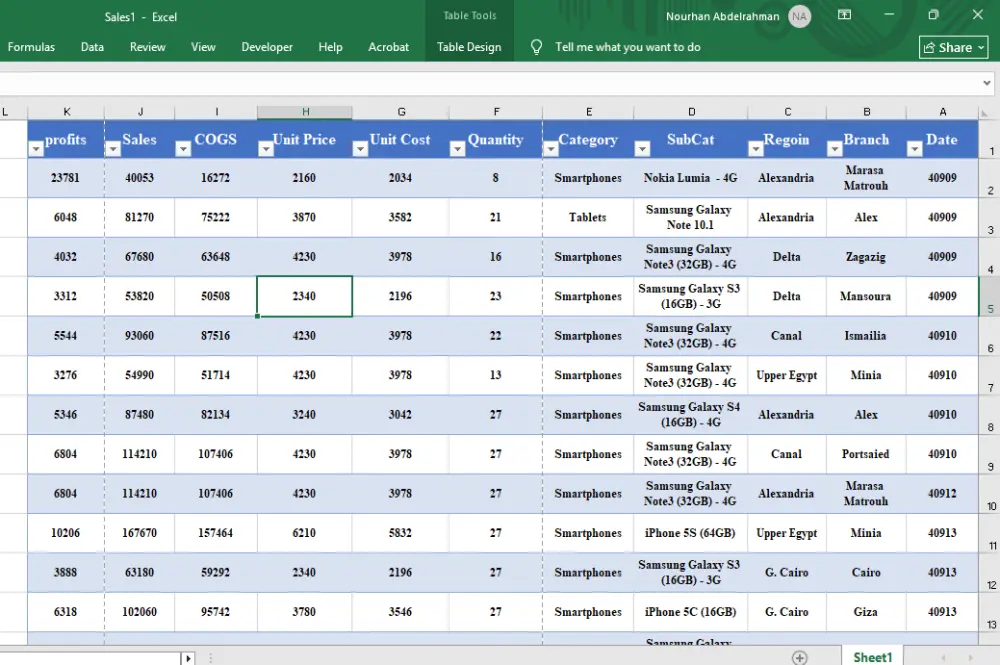This screenshot has height=665, width=1000.
Task: Open the Date filter dropdown
Action: coord(915,149)
